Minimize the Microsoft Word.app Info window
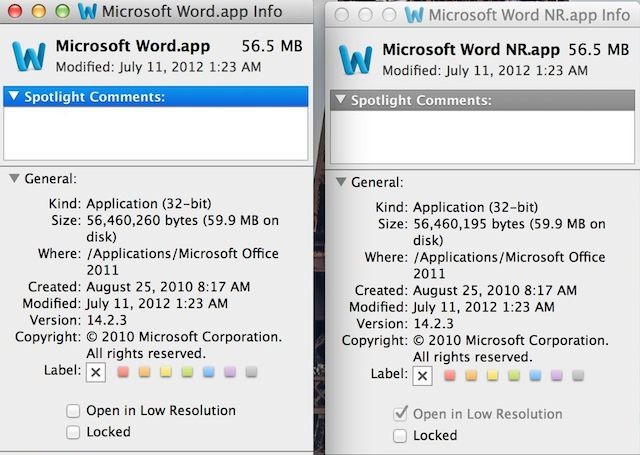 (x=39, y=11)
